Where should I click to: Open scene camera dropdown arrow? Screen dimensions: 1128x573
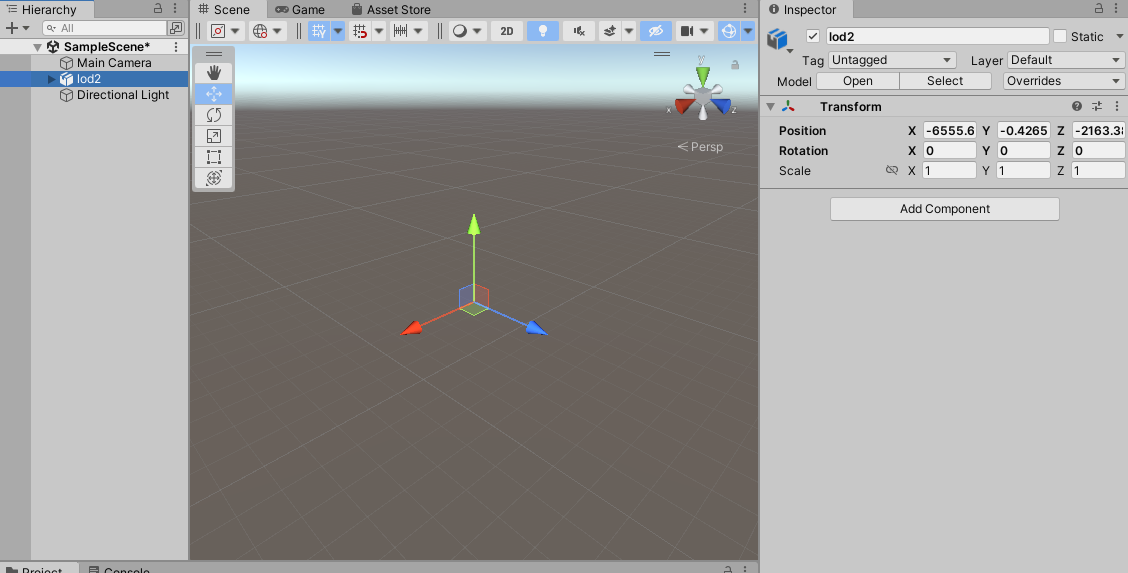(704, 31)
